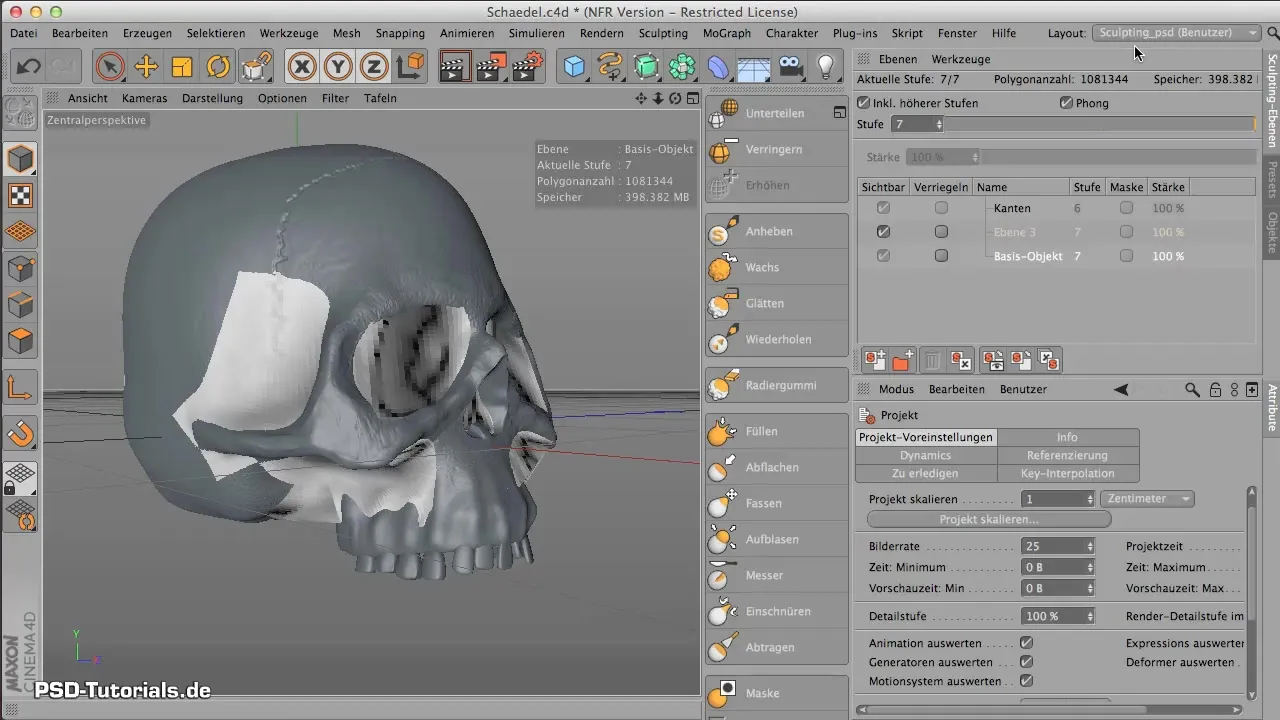Click the Bilderrate value field
Screen dimensions: 1280x720
(1053, 547)
